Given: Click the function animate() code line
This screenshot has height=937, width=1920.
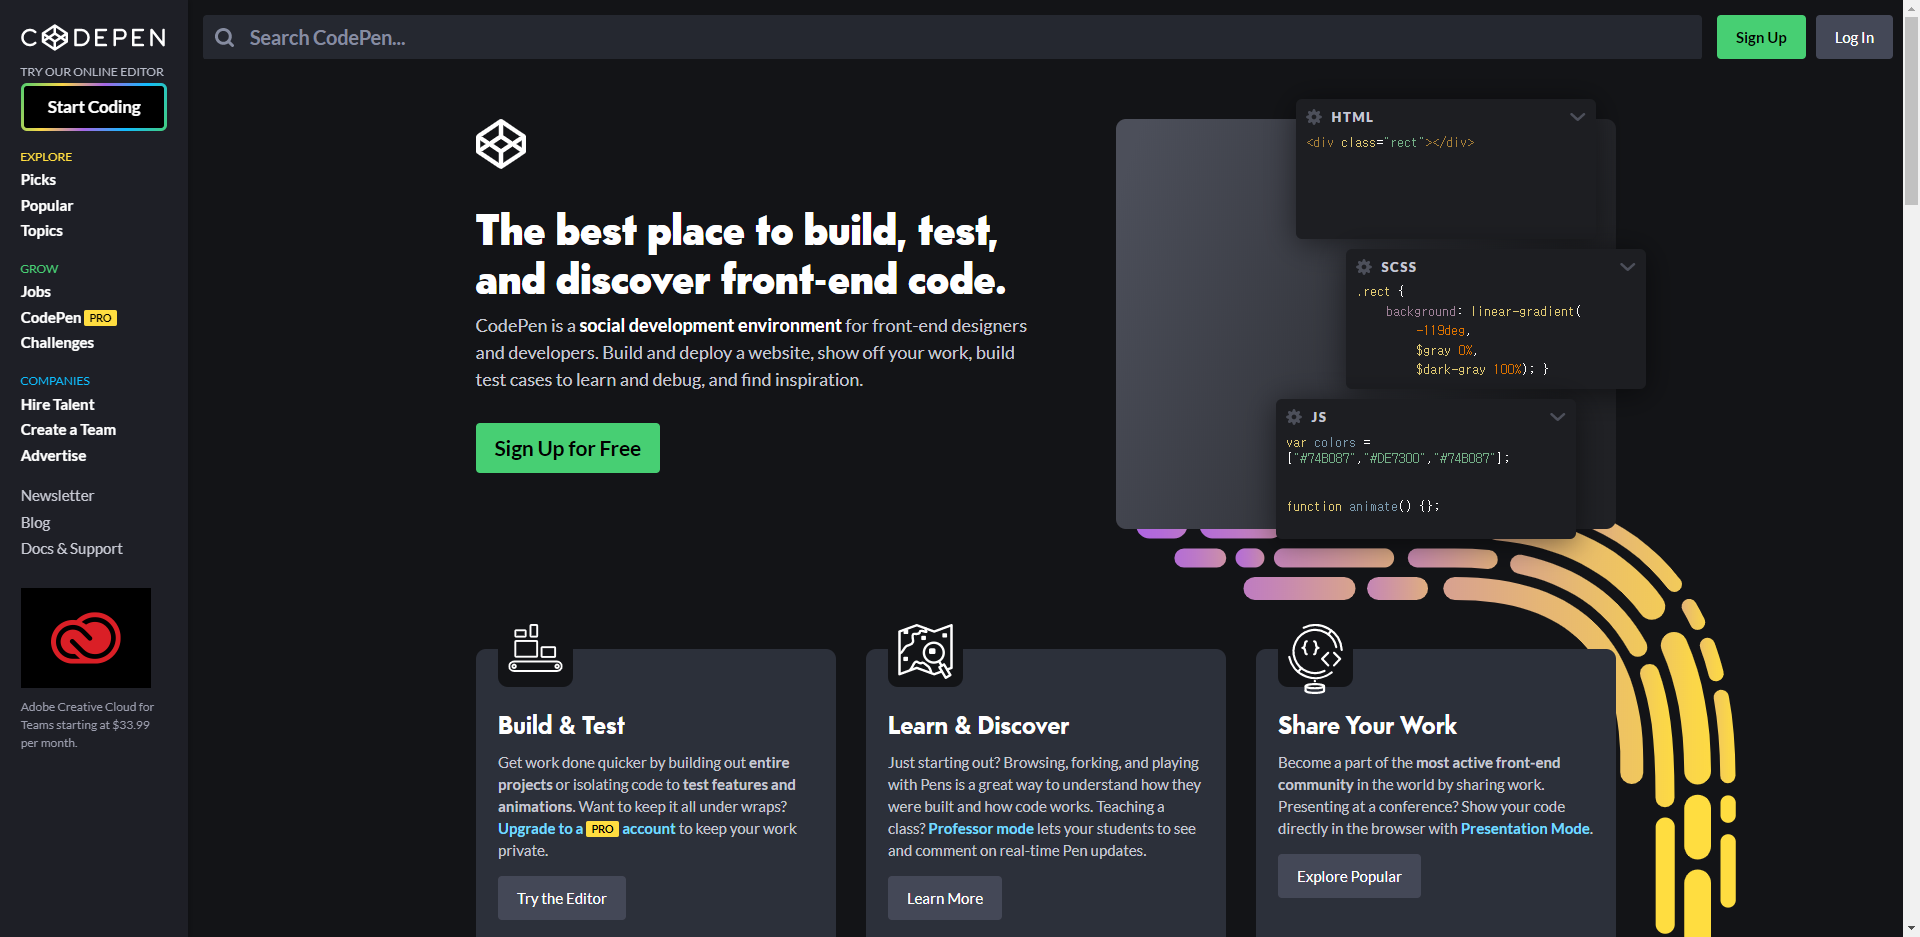Looking at the screenshot, I should pos(1363,507).
